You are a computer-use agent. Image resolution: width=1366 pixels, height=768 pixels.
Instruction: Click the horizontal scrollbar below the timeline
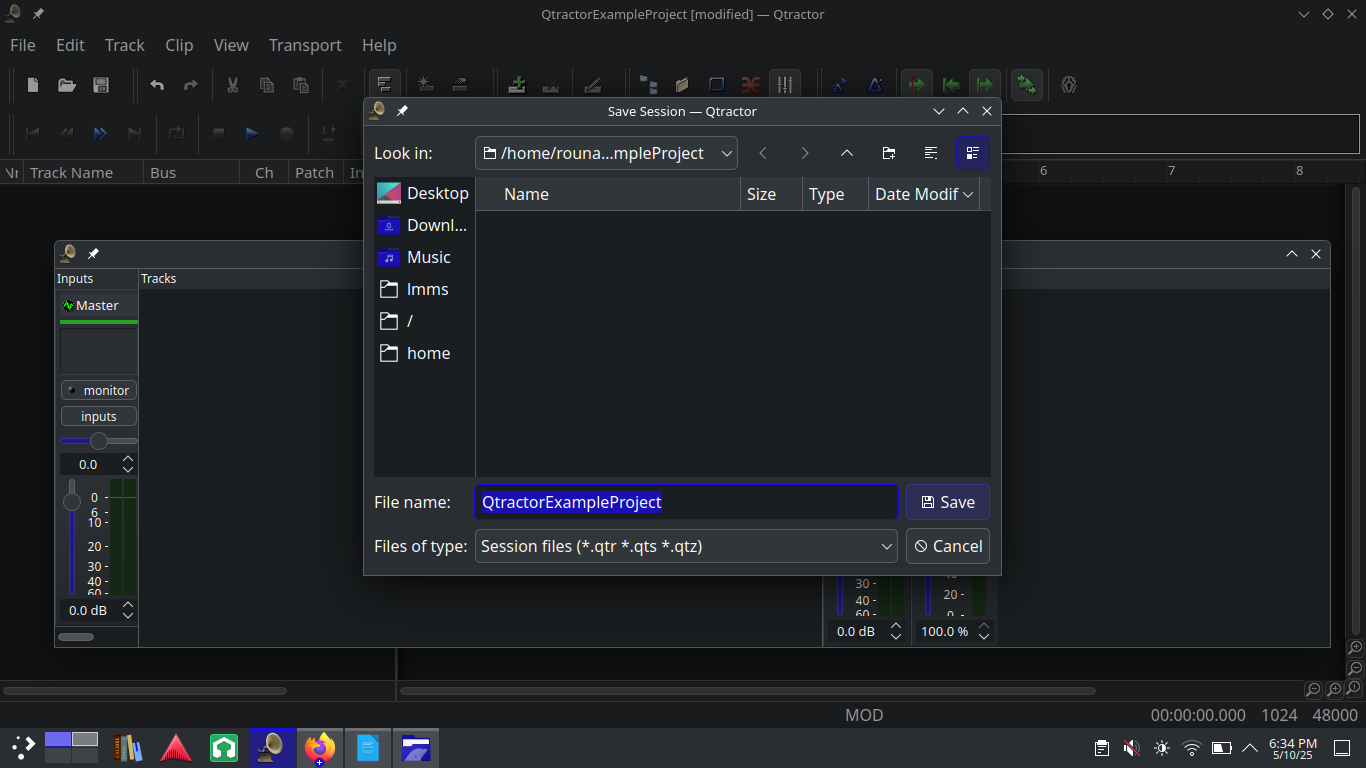point(747,690)
